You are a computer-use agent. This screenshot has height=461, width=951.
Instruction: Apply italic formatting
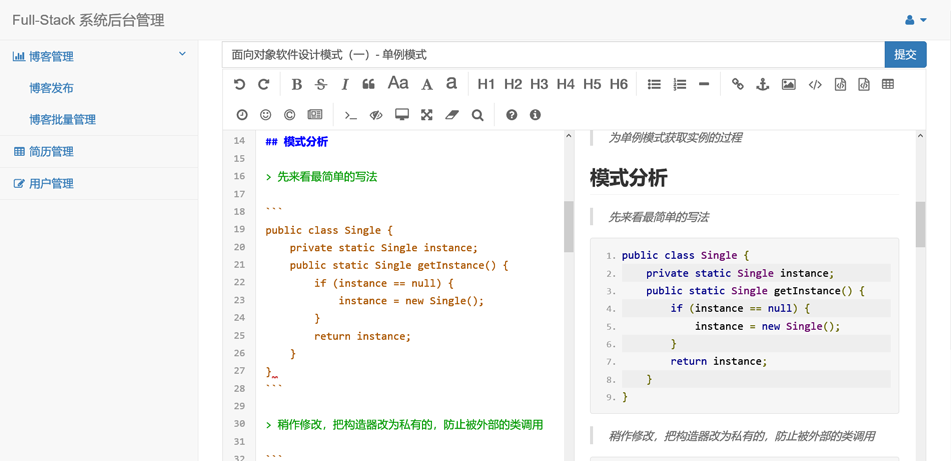pyautogui.click(x=344, y=84)
